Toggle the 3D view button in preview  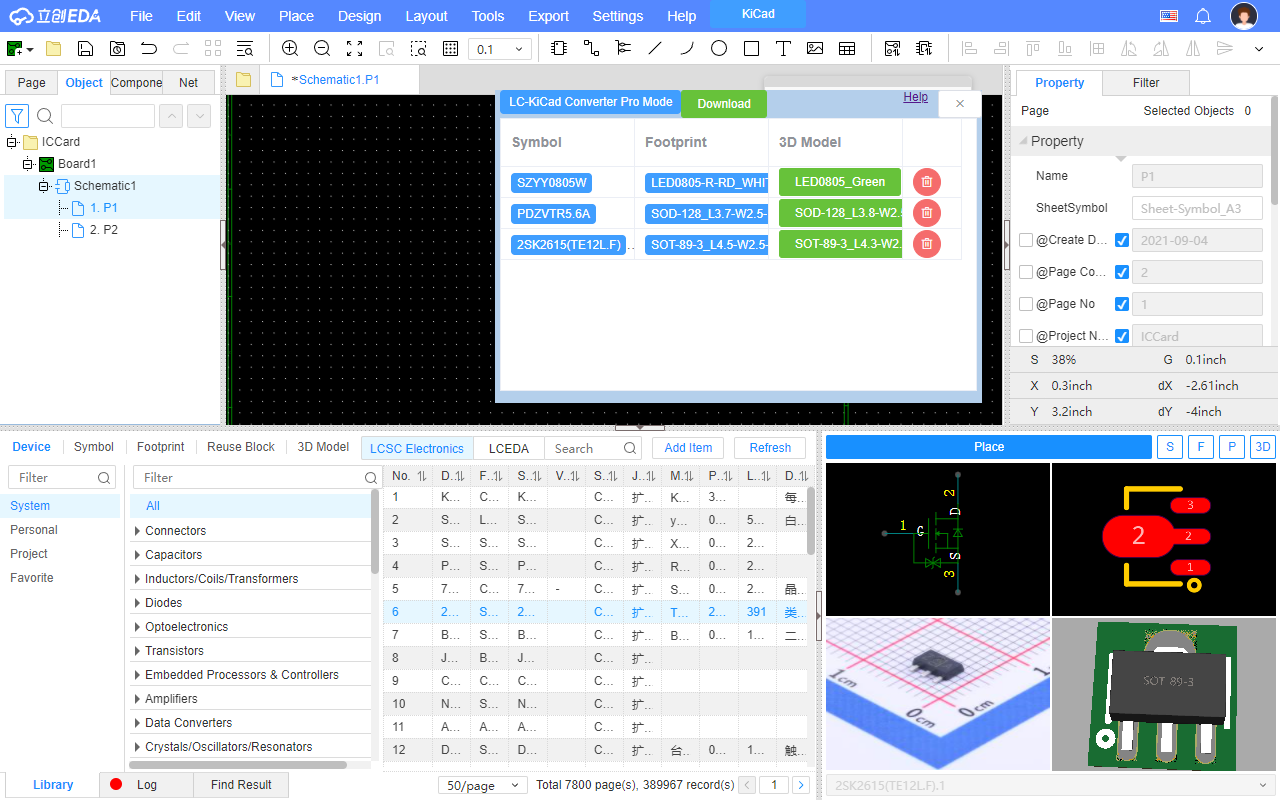pos(1263,447)
